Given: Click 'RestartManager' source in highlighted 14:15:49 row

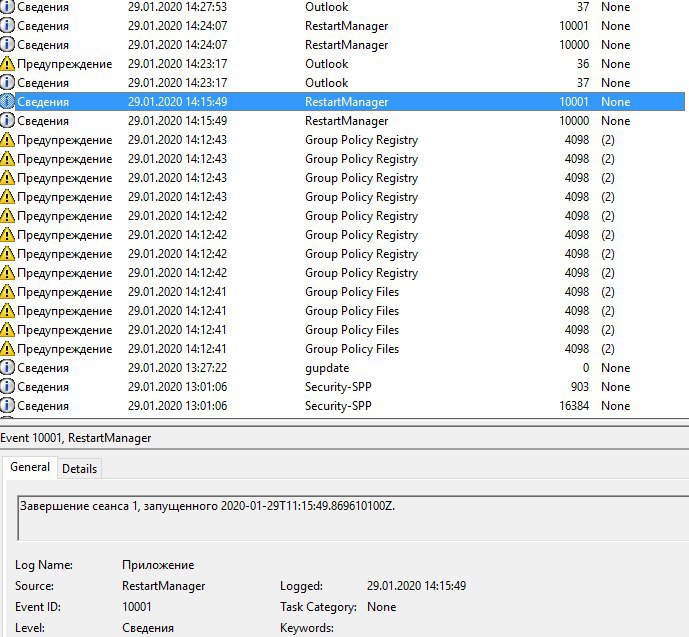Looking at the screenshot, I should click(347, 102).
